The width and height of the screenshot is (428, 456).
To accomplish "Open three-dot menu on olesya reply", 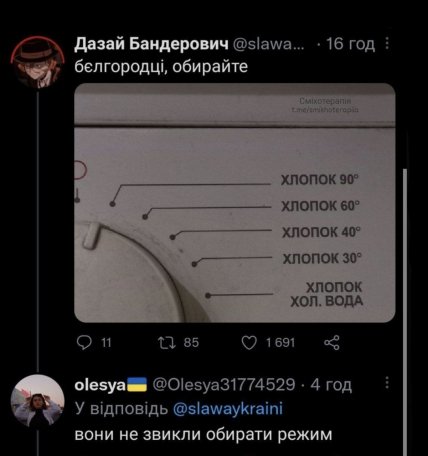I will [387, 383].
